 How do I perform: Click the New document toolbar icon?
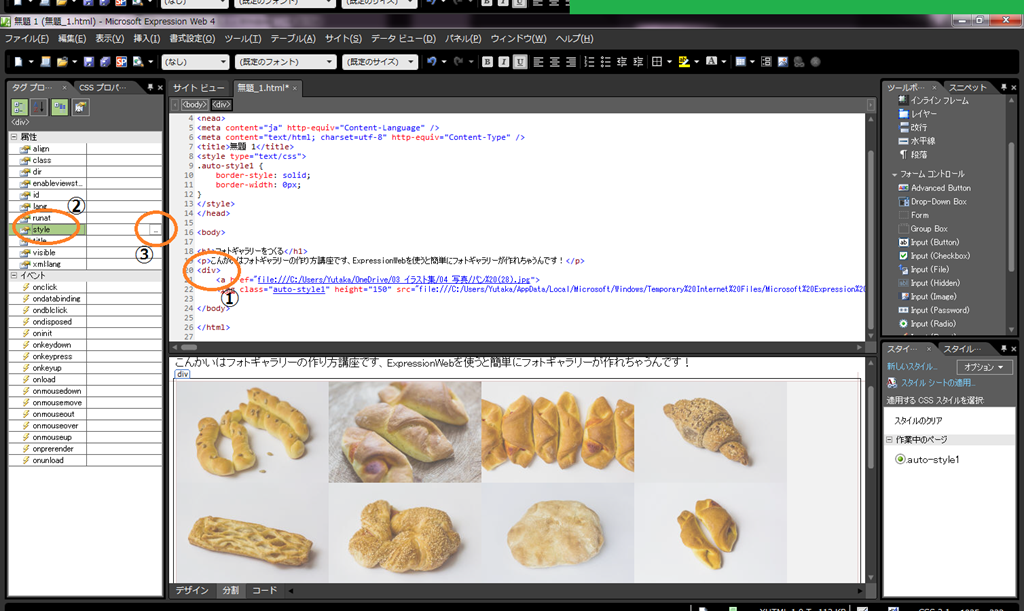[x=18, y=62]
